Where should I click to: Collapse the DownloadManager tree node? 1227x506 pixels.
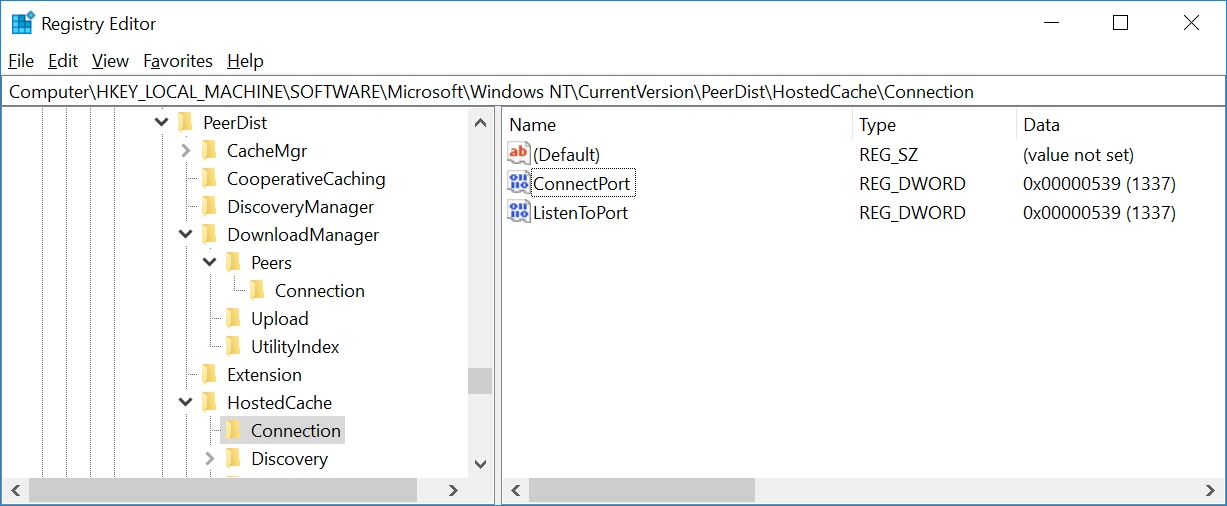tap(186, 235)
